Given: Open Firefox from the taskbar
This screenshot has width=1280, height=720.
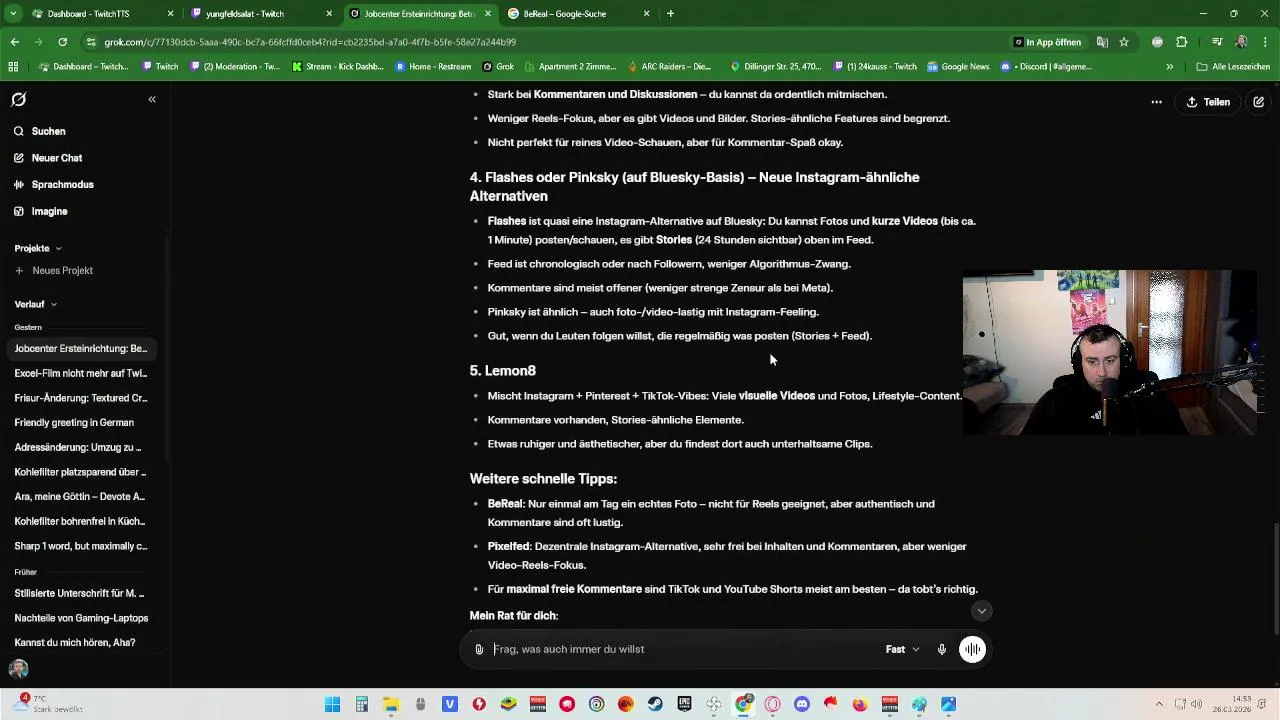Looking at the screenshot, I should pyautogui.click(x=860, y=705).
